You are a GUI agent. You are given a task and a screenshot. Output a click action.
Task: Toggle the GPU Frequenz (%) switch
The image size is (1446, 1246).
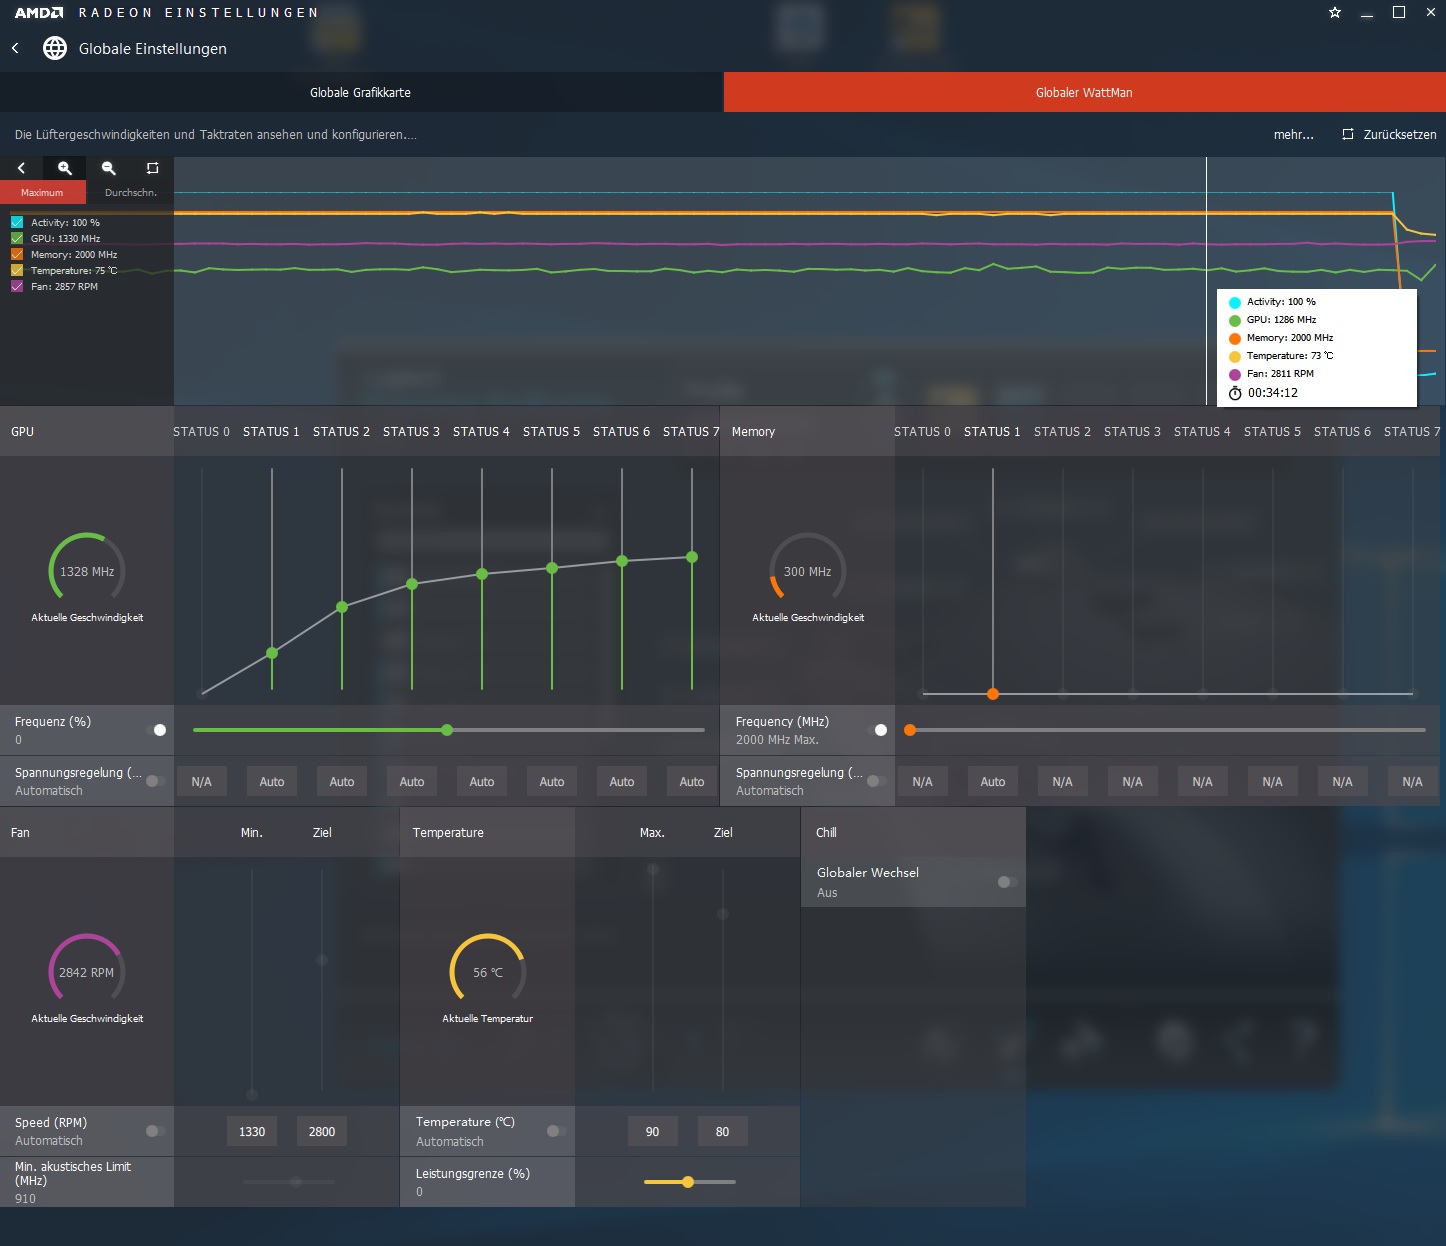(157, 730)
